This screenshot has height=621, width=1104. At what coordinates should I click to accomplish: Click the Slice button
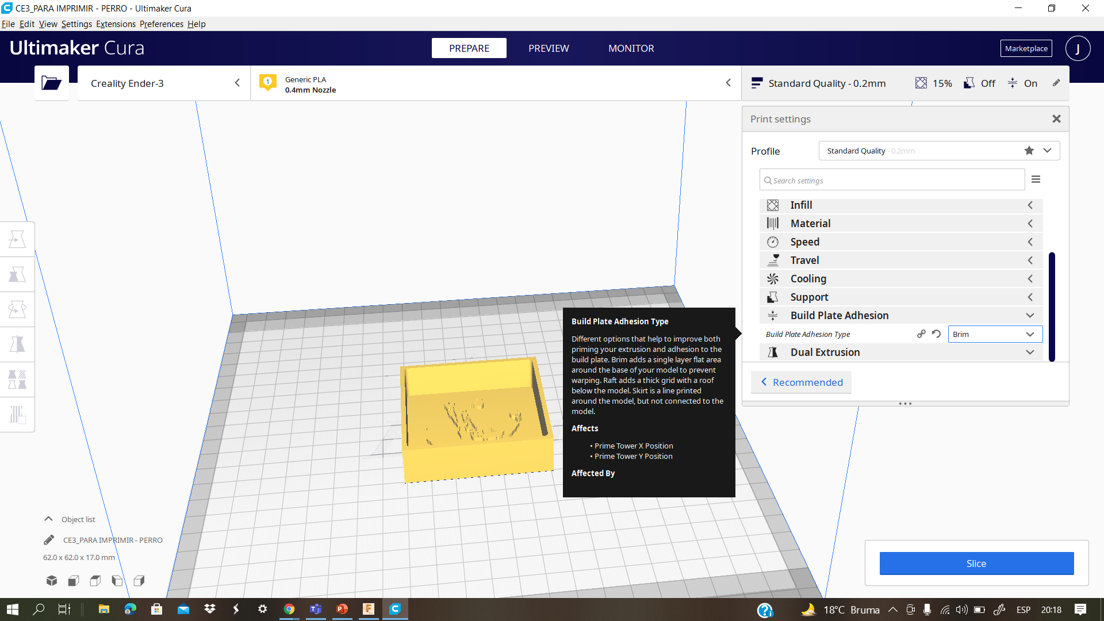[976, 563]
